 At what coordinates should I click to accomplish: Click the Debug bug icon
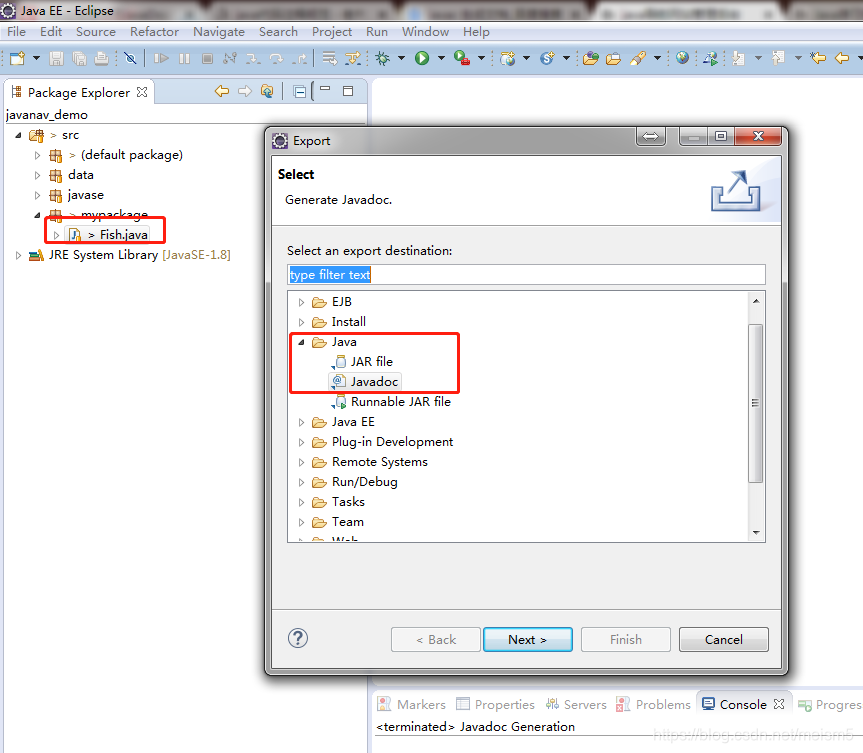tap(383, 58)
